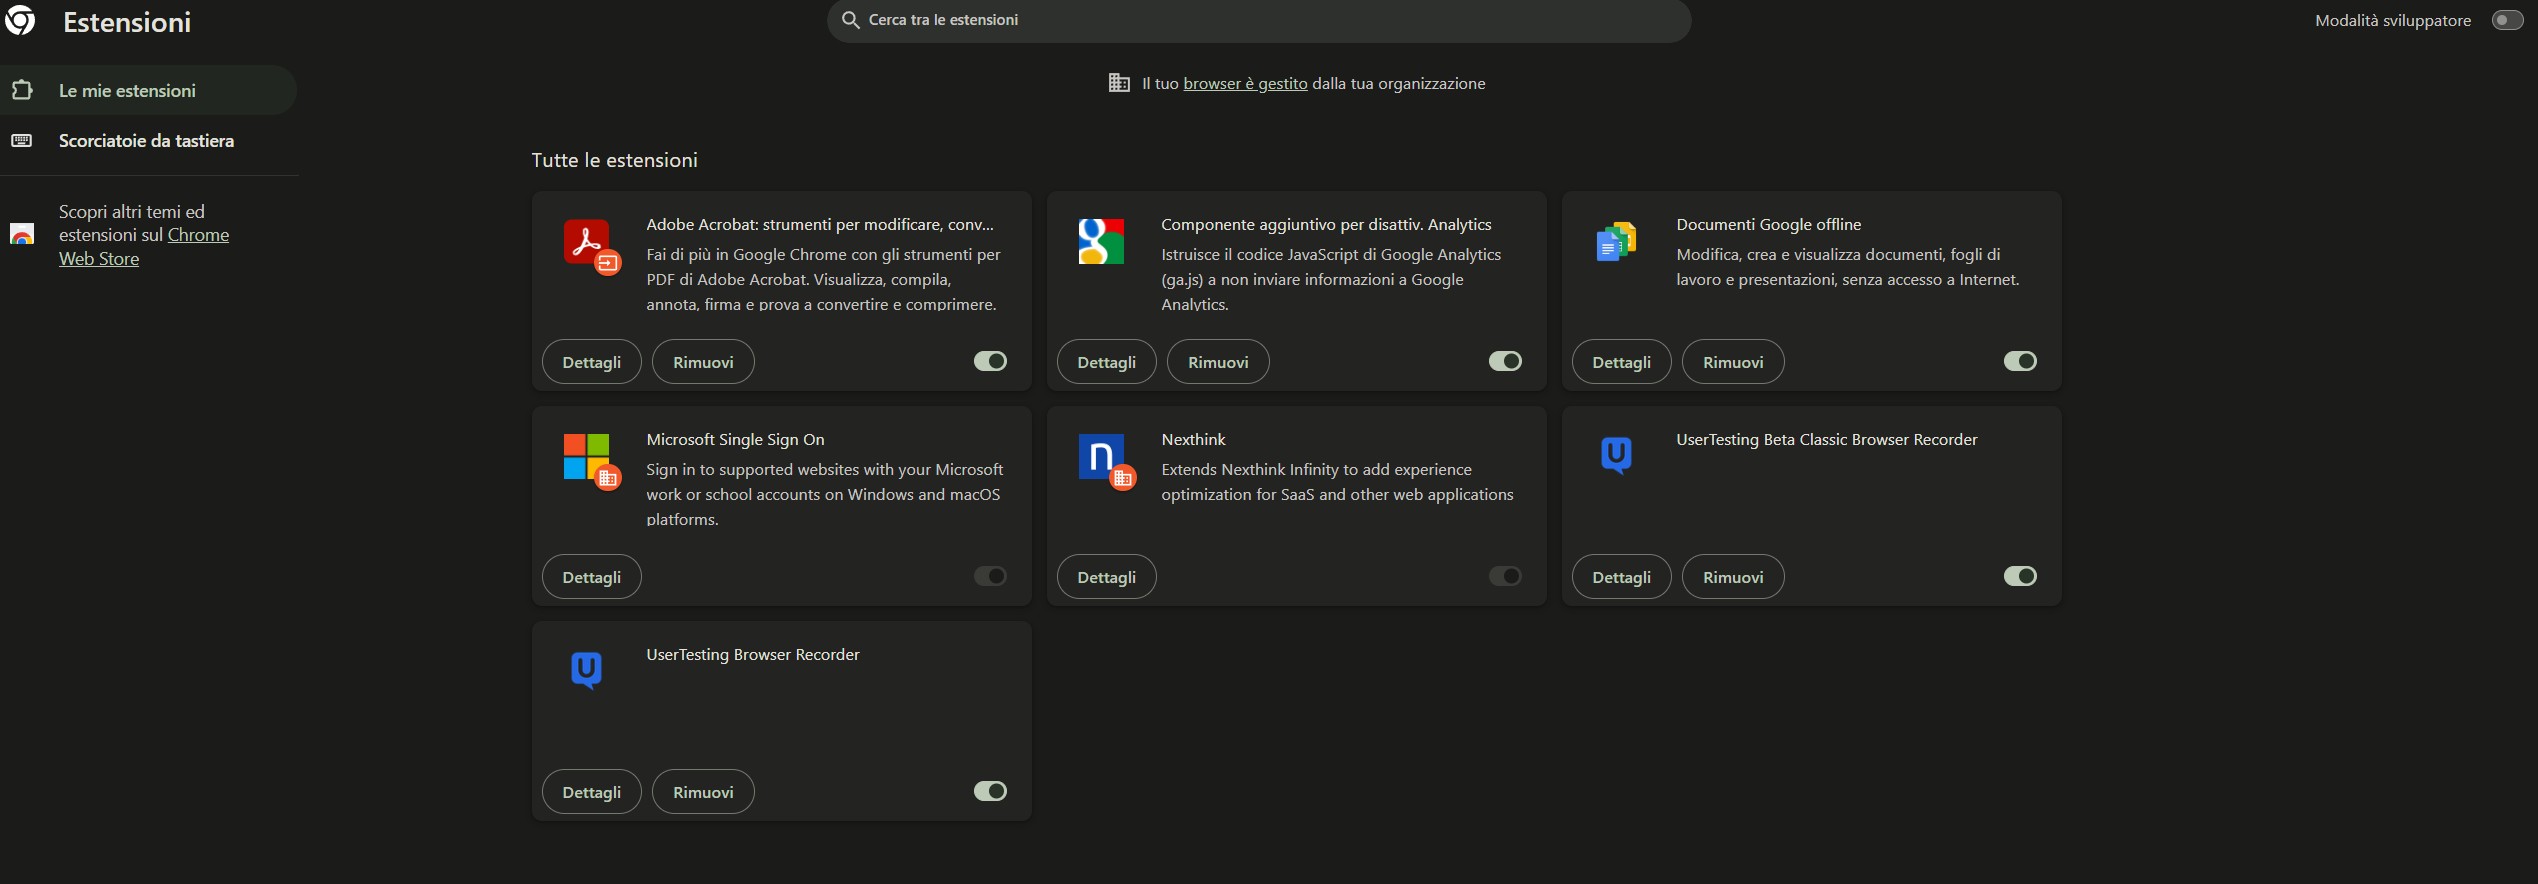
Task: Click the organization building icon
Action: 1119,83
